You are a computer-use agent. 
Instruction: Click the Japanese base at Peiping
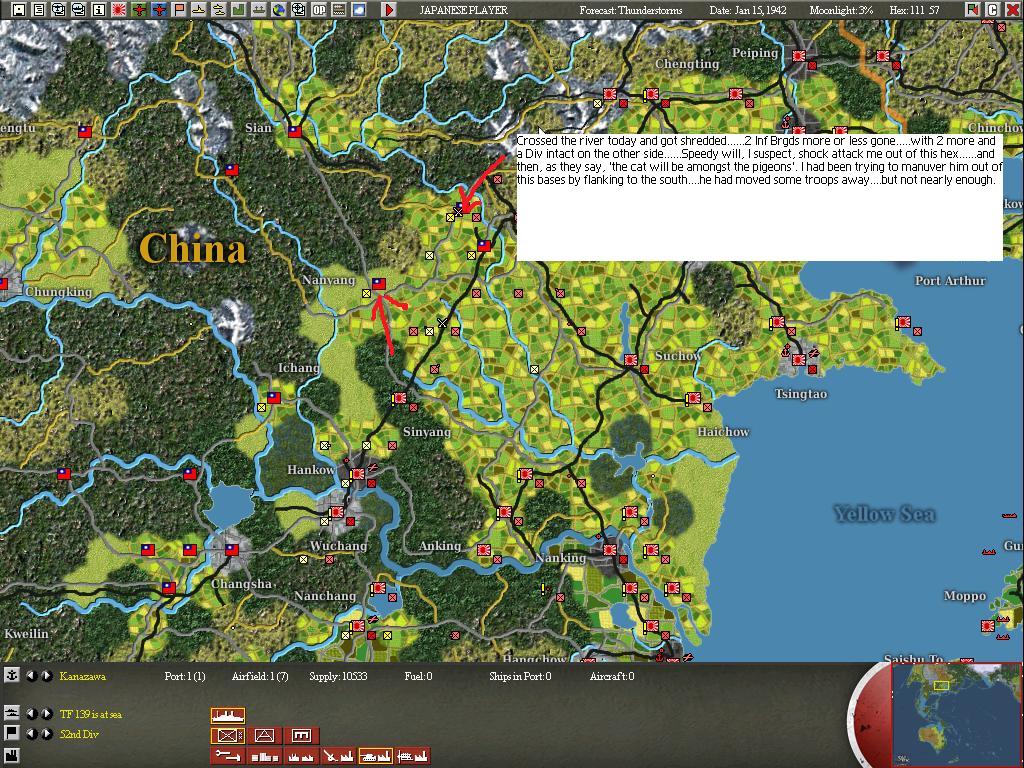[x=798, y=56]
